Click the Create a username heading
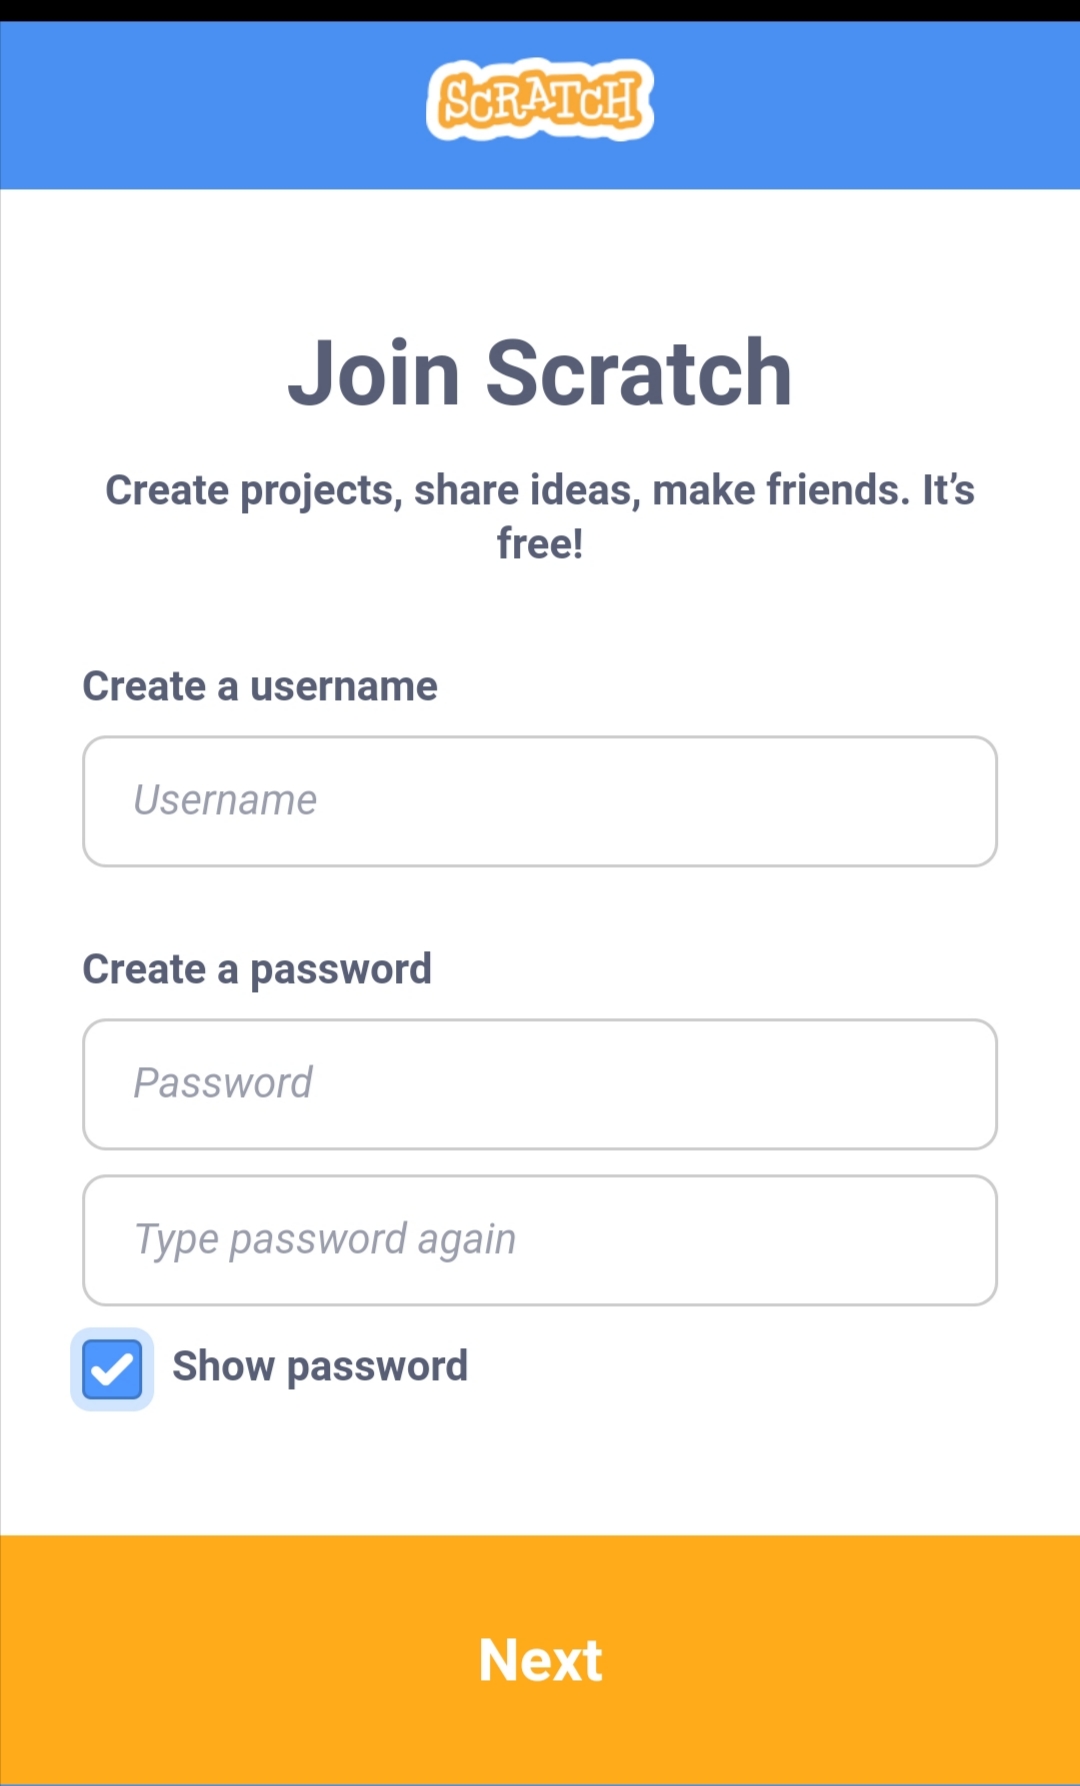The width and height of the screenshot is (1080, 1786). point(260,686)
